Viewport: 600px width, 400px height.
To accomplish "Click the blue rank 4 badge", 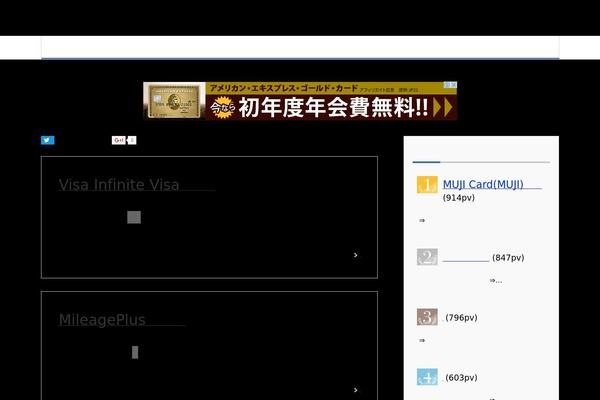I will (x=427, y=377).
